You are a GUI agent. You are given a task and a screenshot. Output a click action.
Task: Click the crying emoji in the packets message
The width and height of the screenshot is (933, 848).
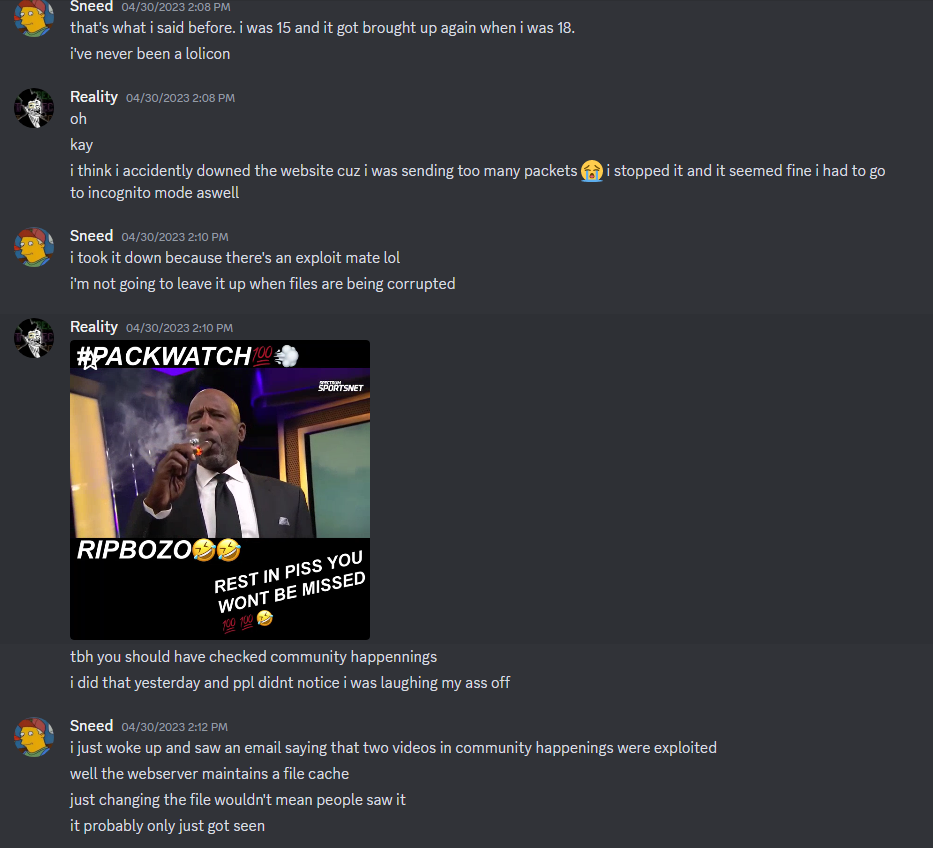(x=591, y=171)
